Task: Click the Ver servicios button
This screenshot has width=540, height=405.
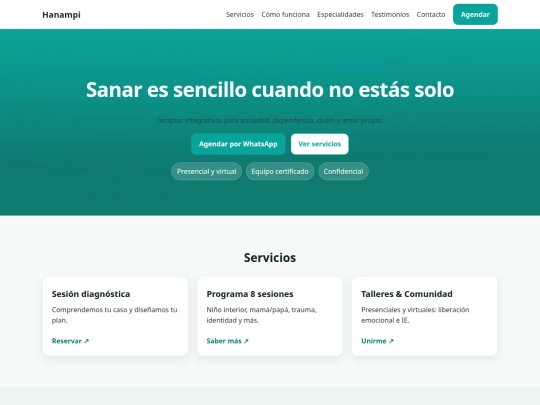Action: (320, 144)
